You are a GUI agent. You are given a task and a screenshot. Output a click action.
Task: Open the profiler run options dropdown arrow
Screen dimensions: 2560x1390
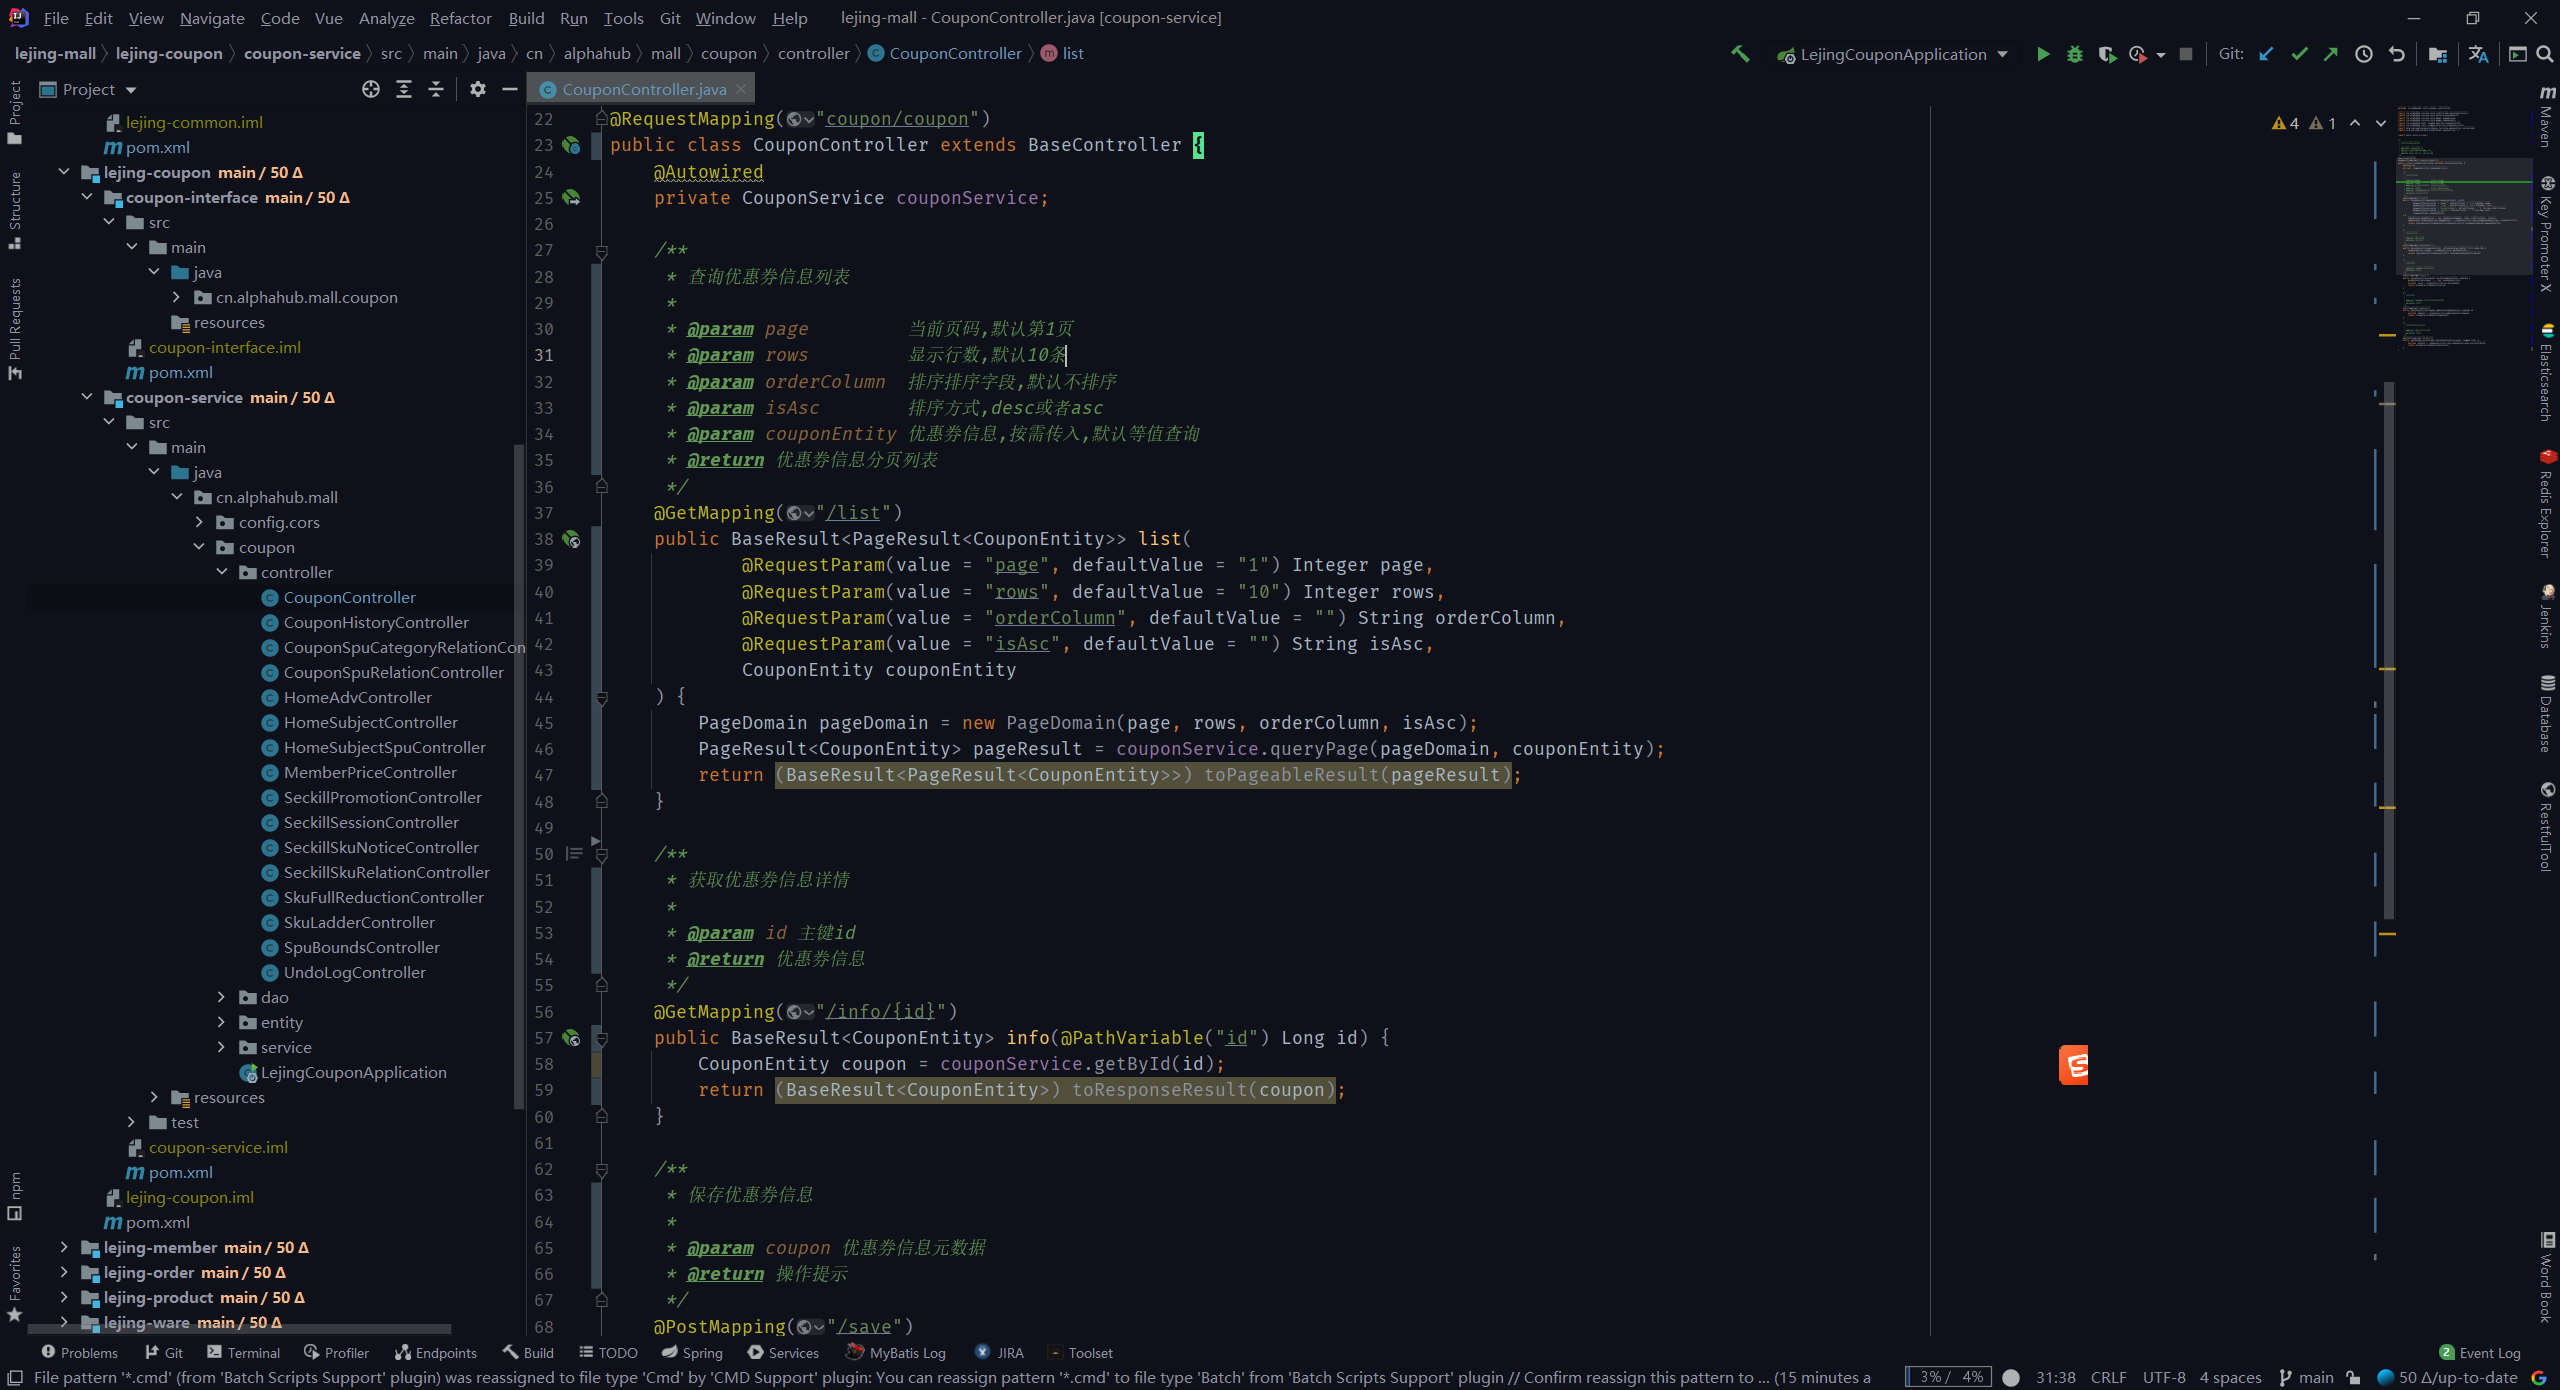[x=2161, y=55]
